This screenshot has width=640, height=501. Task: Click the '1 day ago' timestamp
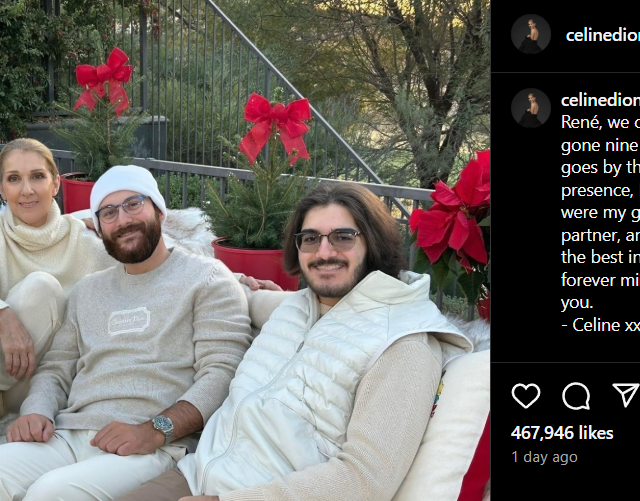(x=544, y=457)
